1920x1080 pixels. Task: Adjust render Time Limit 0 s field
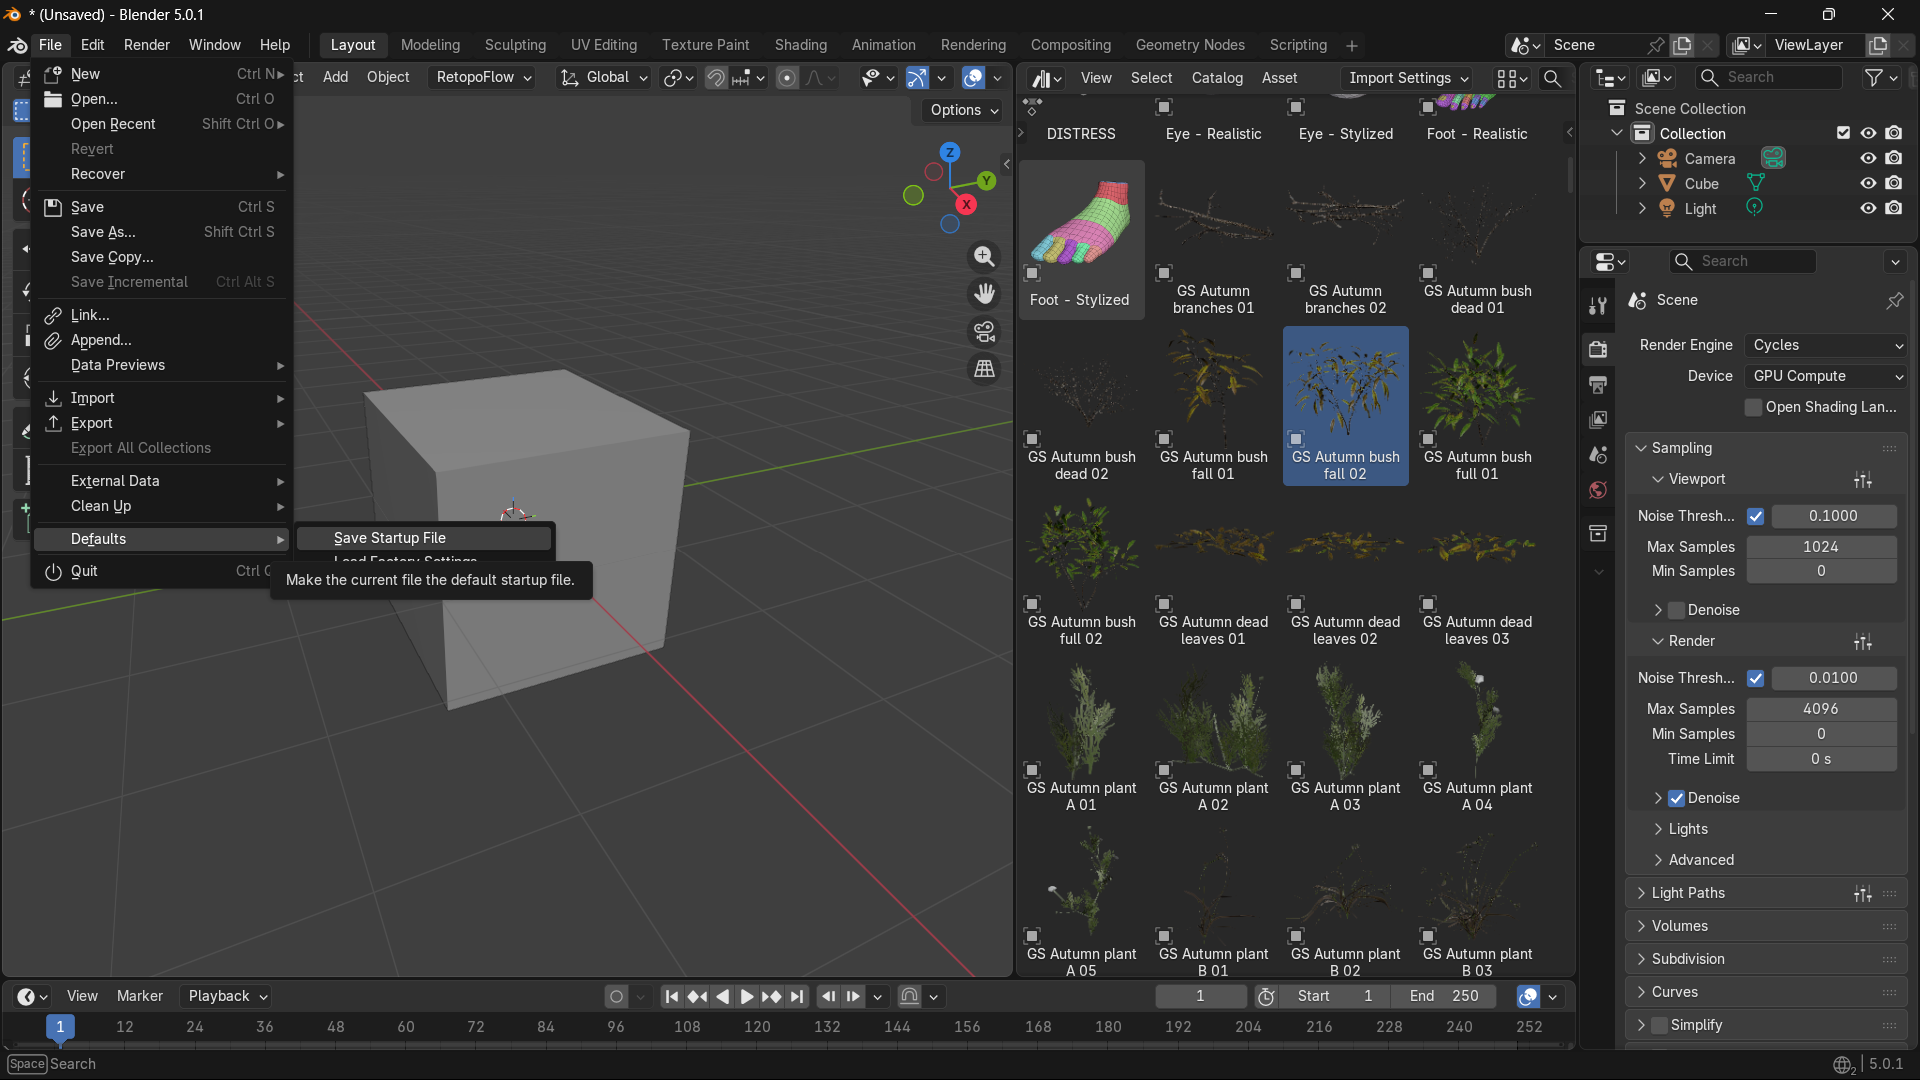(x=1821, y=759)
